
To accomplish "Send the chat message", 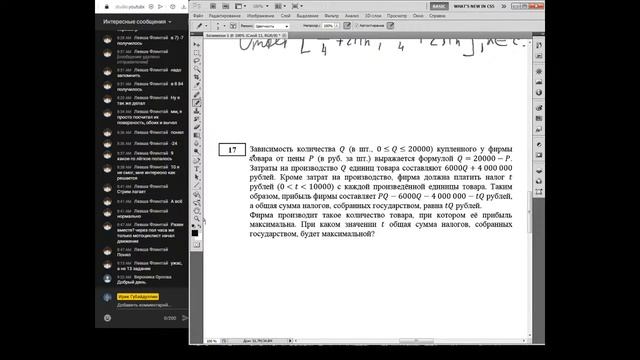I will pyautogui.click(x=185, y=318).
